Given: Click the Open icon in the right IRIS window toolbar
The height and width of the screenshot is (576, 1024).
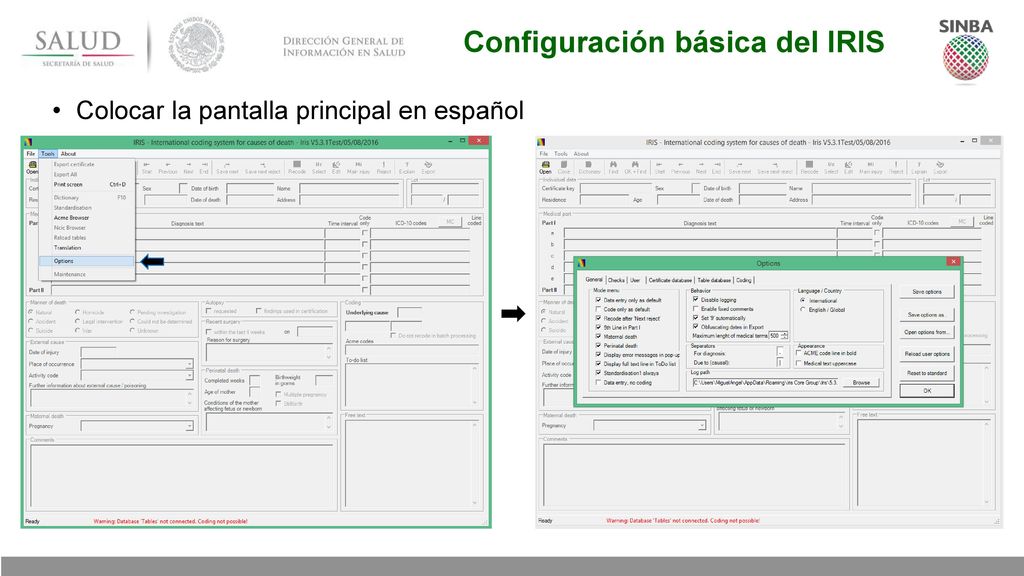Looking at the screenshot, I should coord(545,167).
